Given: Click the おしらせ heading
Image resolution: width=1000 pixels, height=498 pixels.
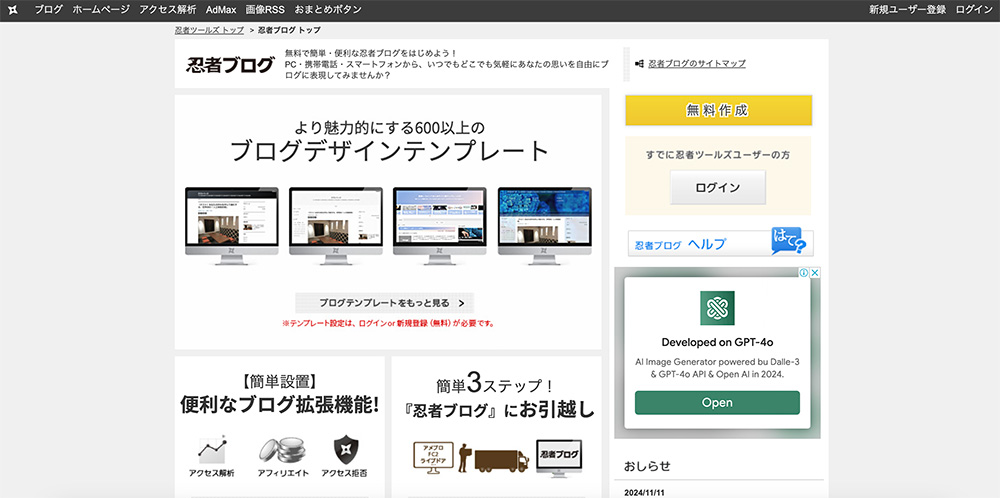Looking at the screenshot, I should point(647,465).
